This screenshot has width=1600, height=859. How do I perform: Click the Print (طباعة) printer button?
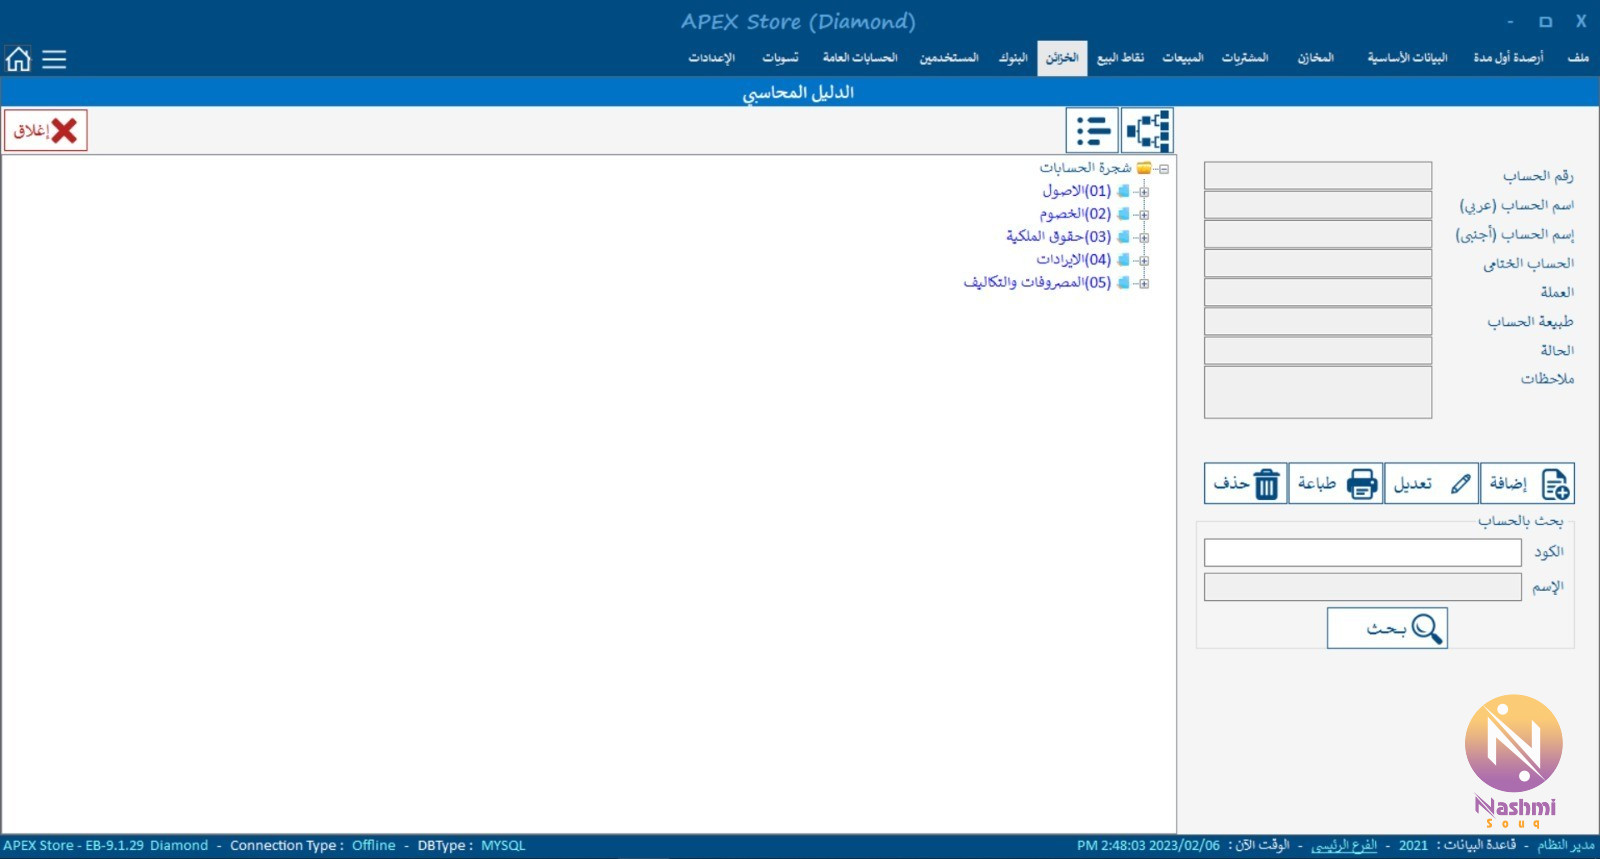coord(1336,484)
